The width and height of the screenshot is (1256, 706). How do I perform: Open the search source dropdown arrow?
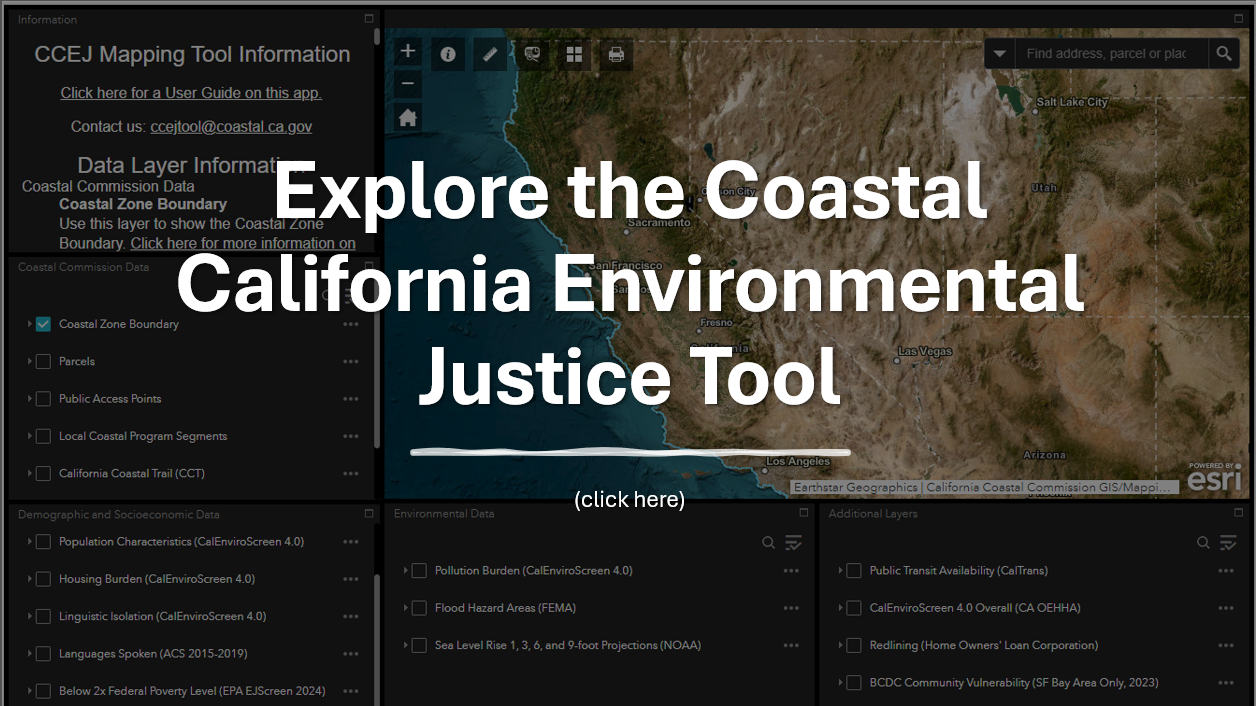point(1000,54)
